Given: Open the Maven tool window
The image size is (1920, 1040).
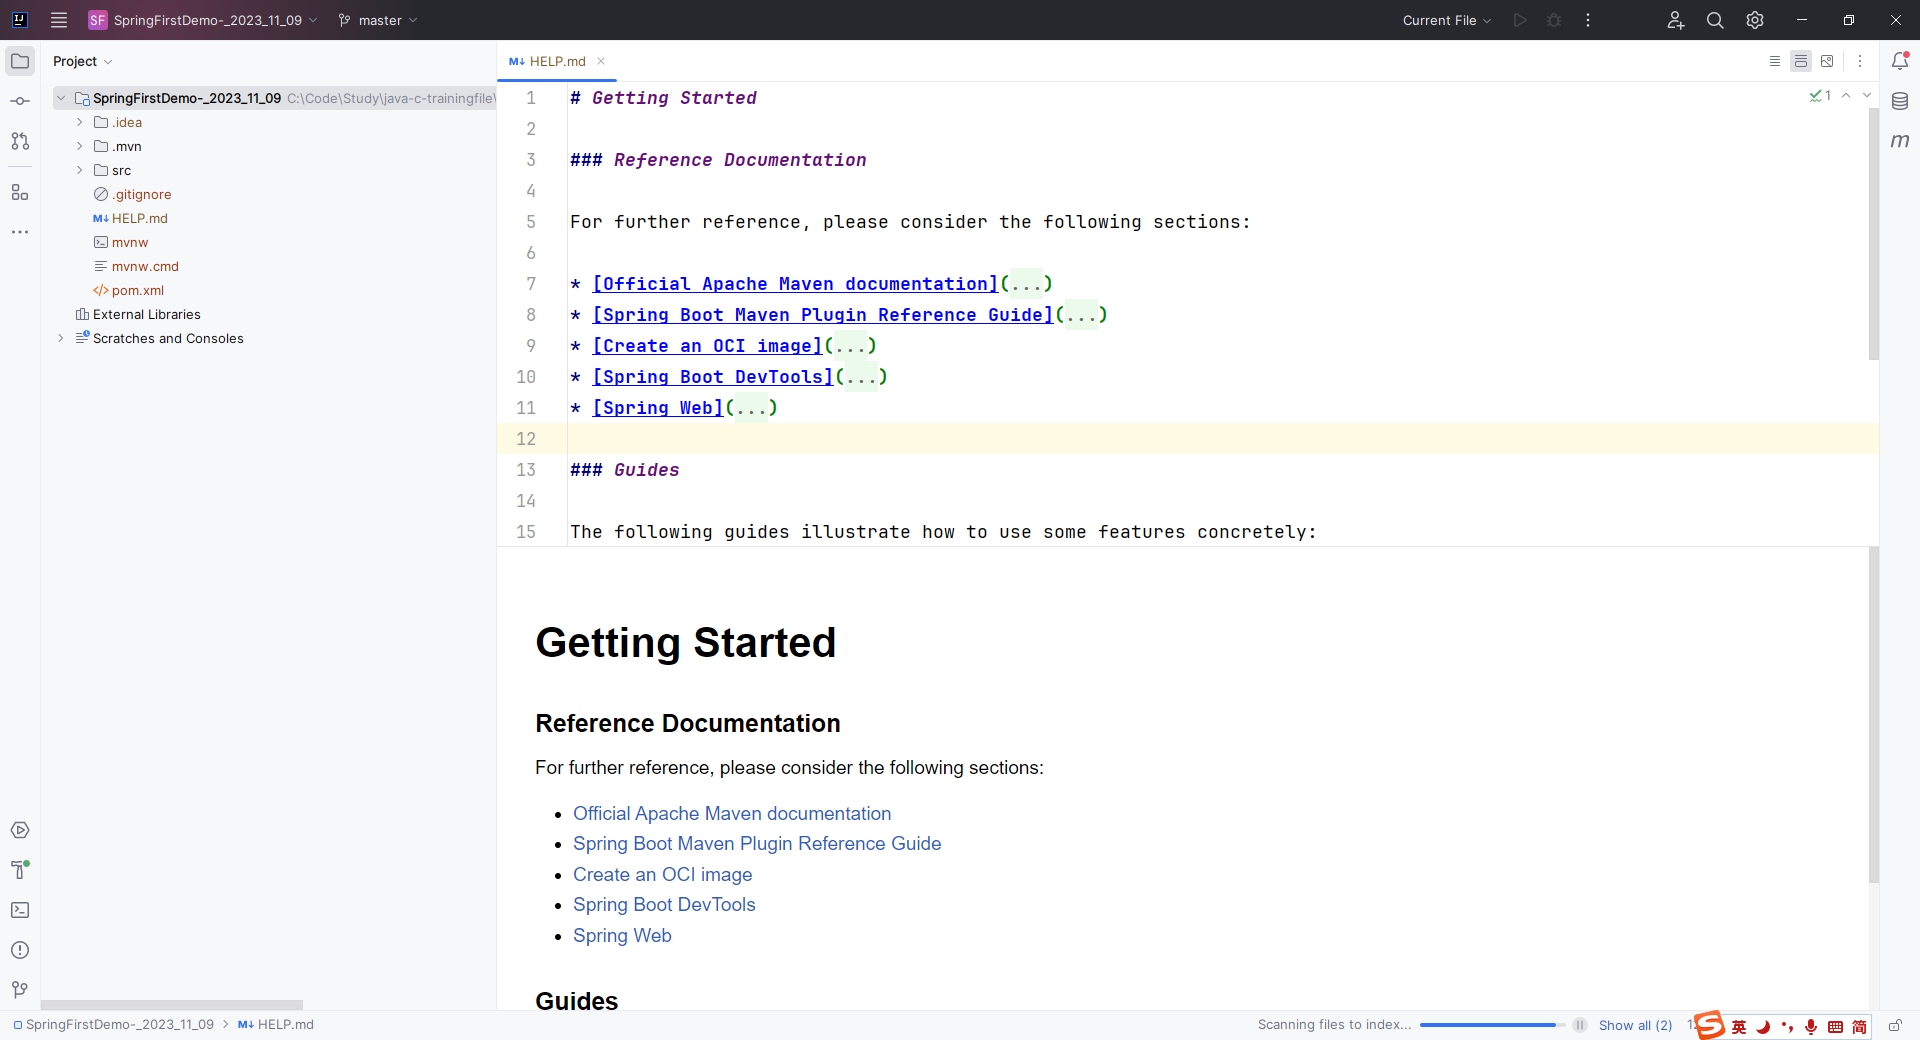Looking at the screenshot, I should tap(1900, 141).
